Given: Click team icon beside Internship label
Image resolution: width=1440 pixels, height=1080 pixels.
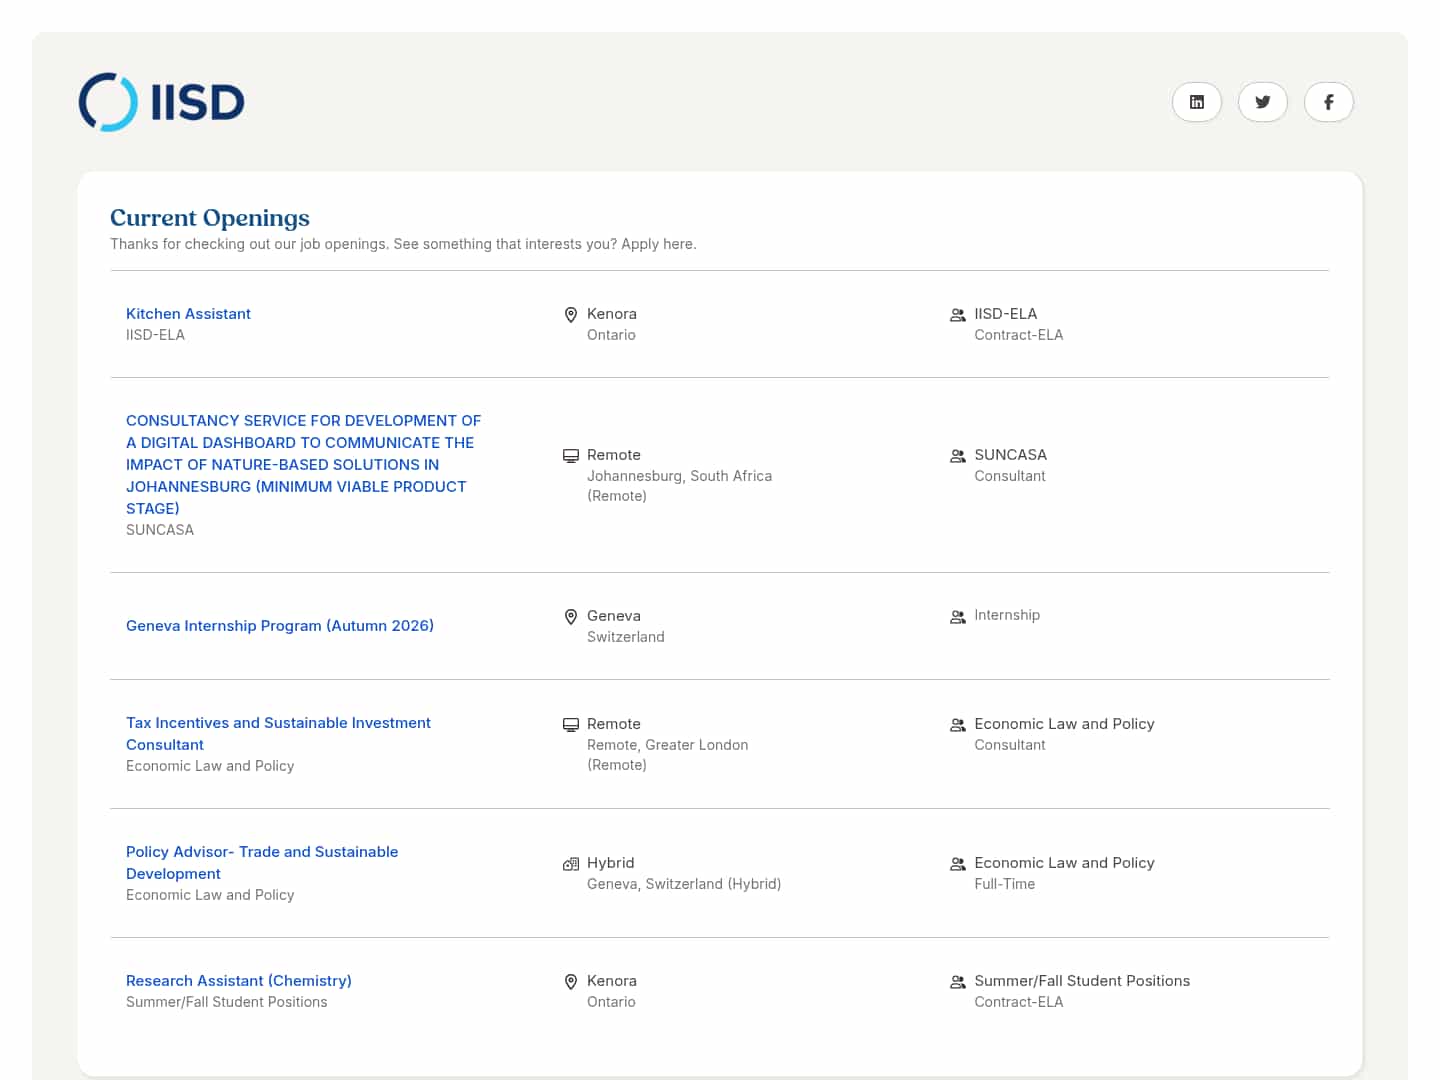Looking at the screenshot, I should click(958, 617).
